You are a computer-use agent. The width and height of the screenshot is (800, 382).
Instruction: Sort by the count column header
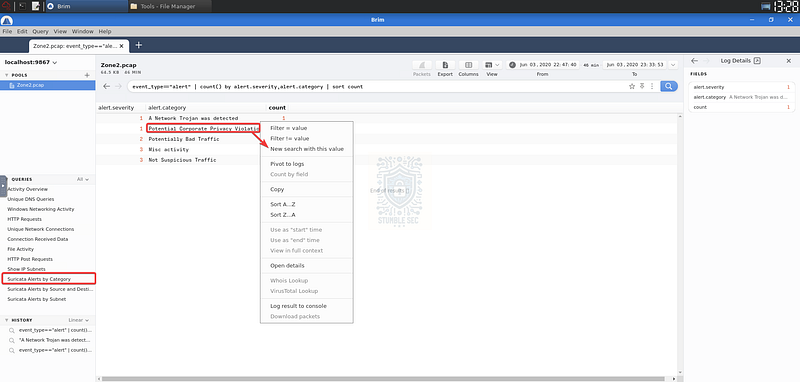tap(277, 108)
